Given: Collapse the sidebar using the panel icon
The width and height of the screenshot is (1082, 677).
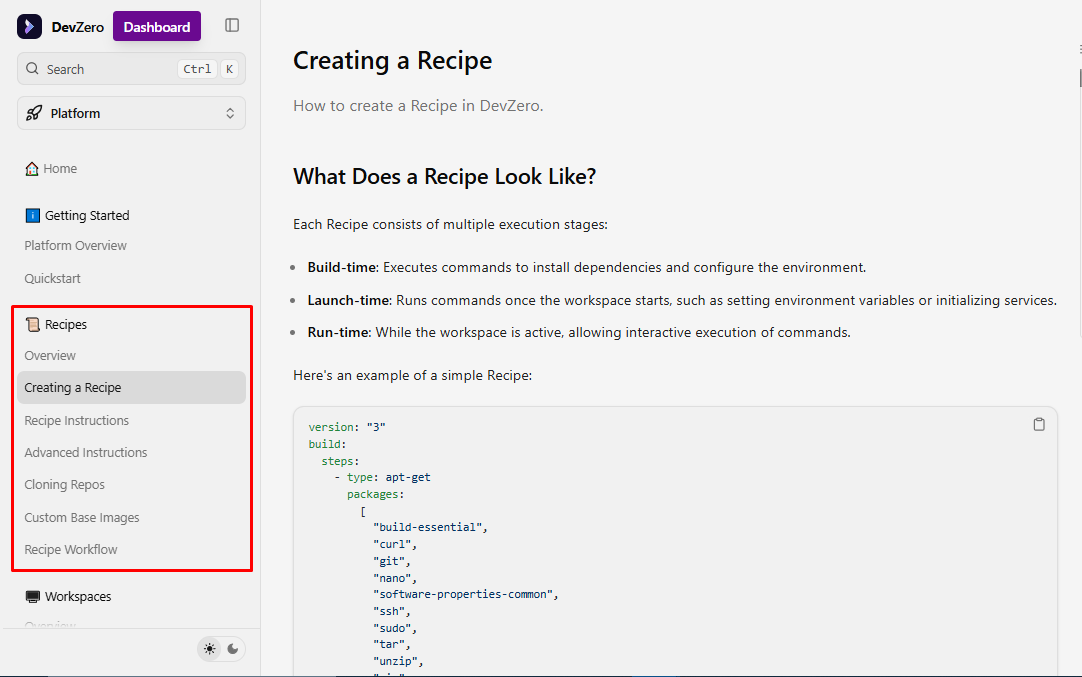Looking at the screenshot, I should pyautogui.click(x=232, y=25).
